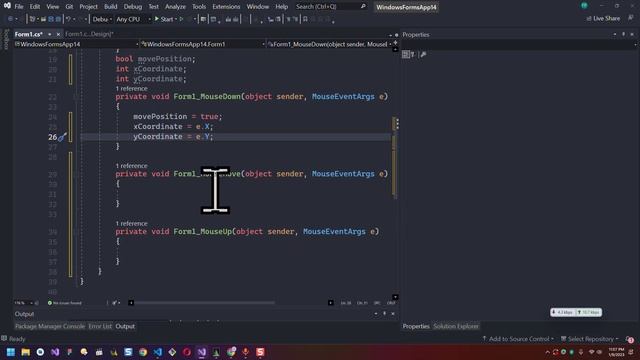Open Visual Studio Code from the taskbar

pyautogui.click(x=158, y=352)
